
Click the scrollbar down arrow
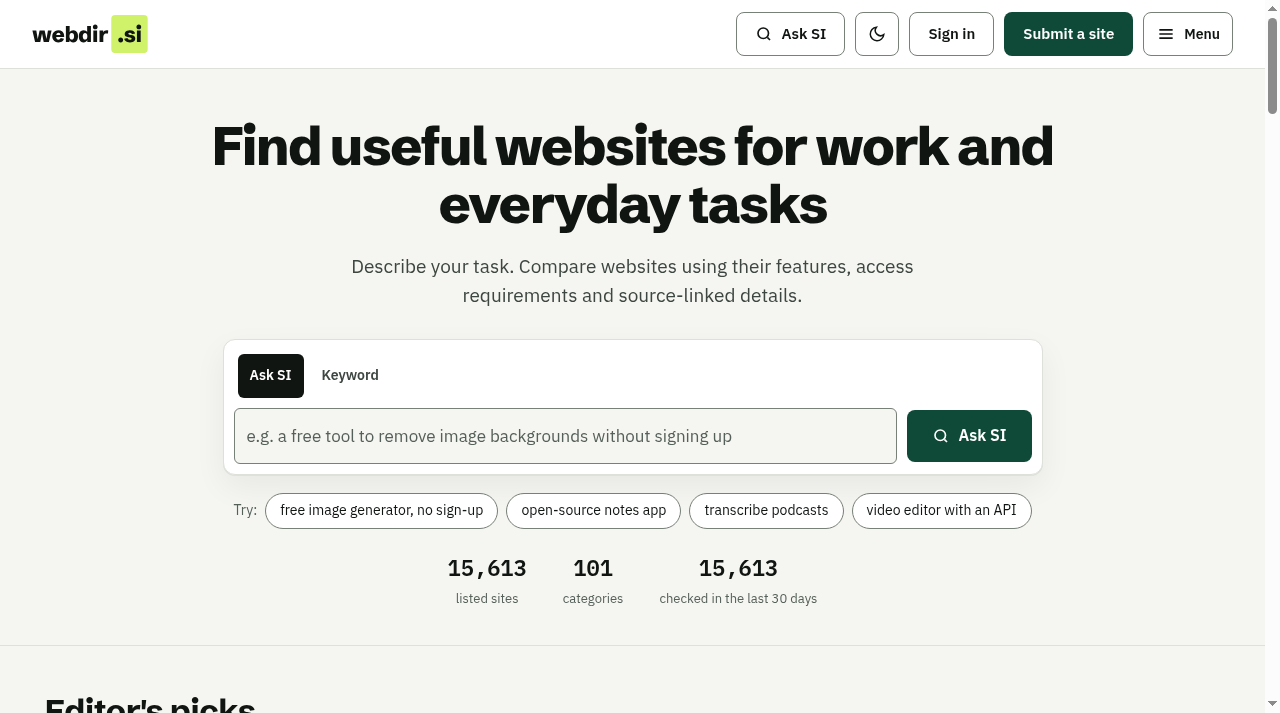click(x=1272, y=705)
